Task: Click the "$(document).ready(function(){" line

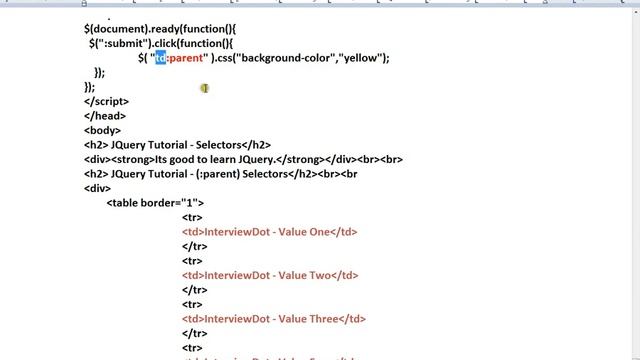Action: 160,29
